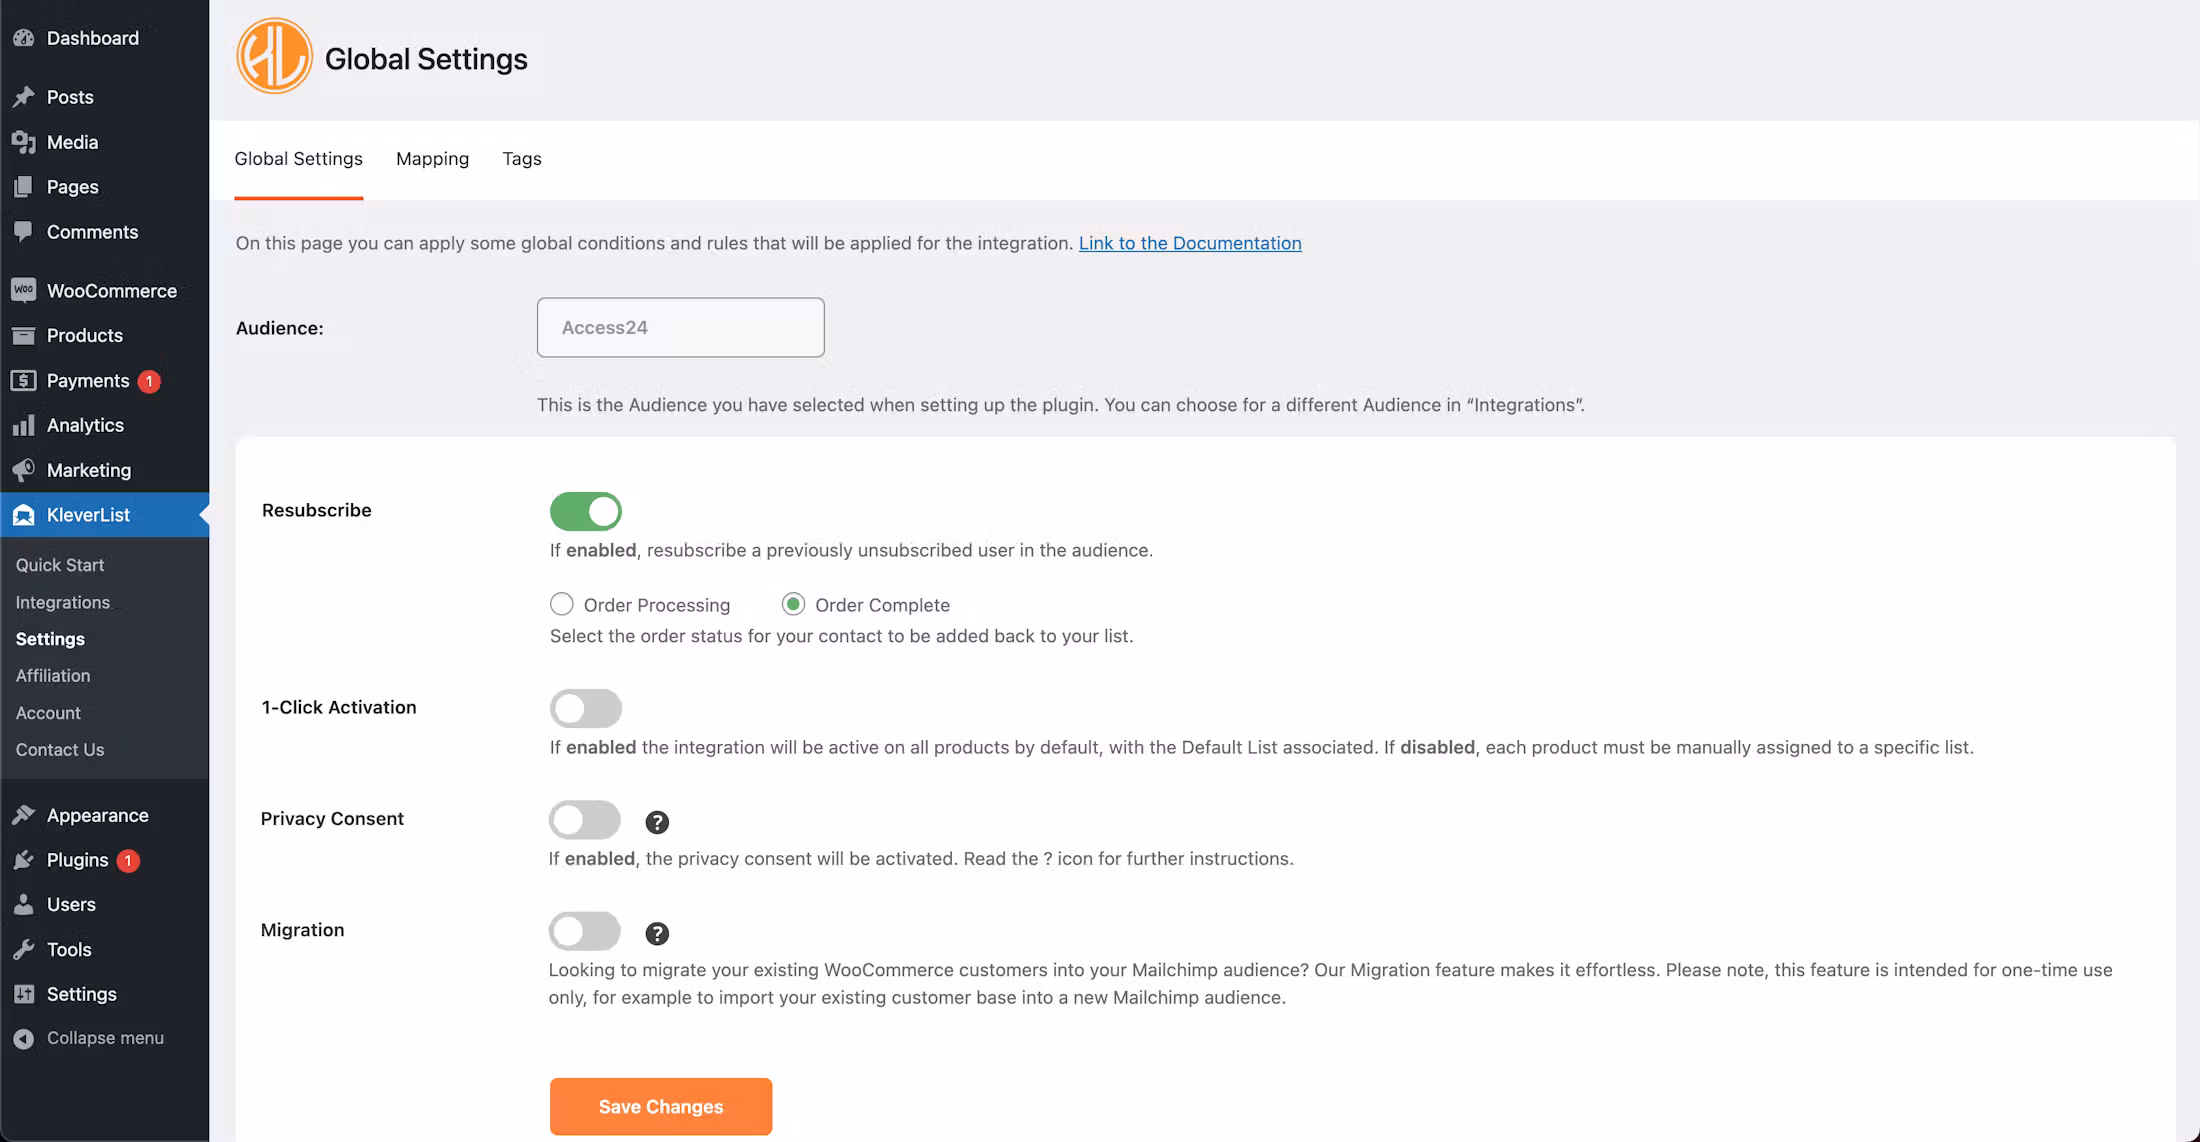The image size is (2200, 1142).
Task: Select the Order Processing radio button
Action: coord(562,604)
